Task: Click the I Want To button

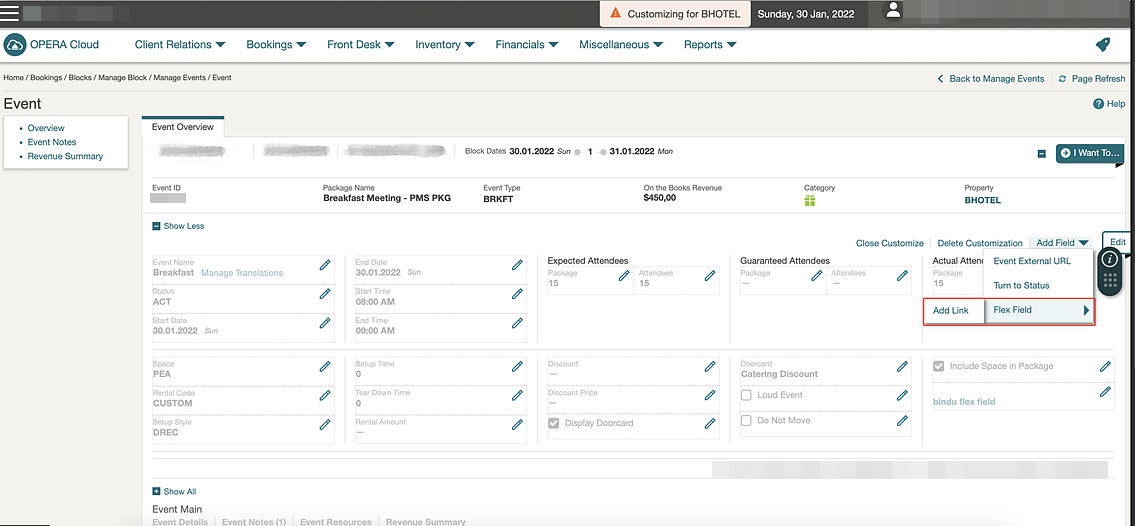Action: 1090,153
